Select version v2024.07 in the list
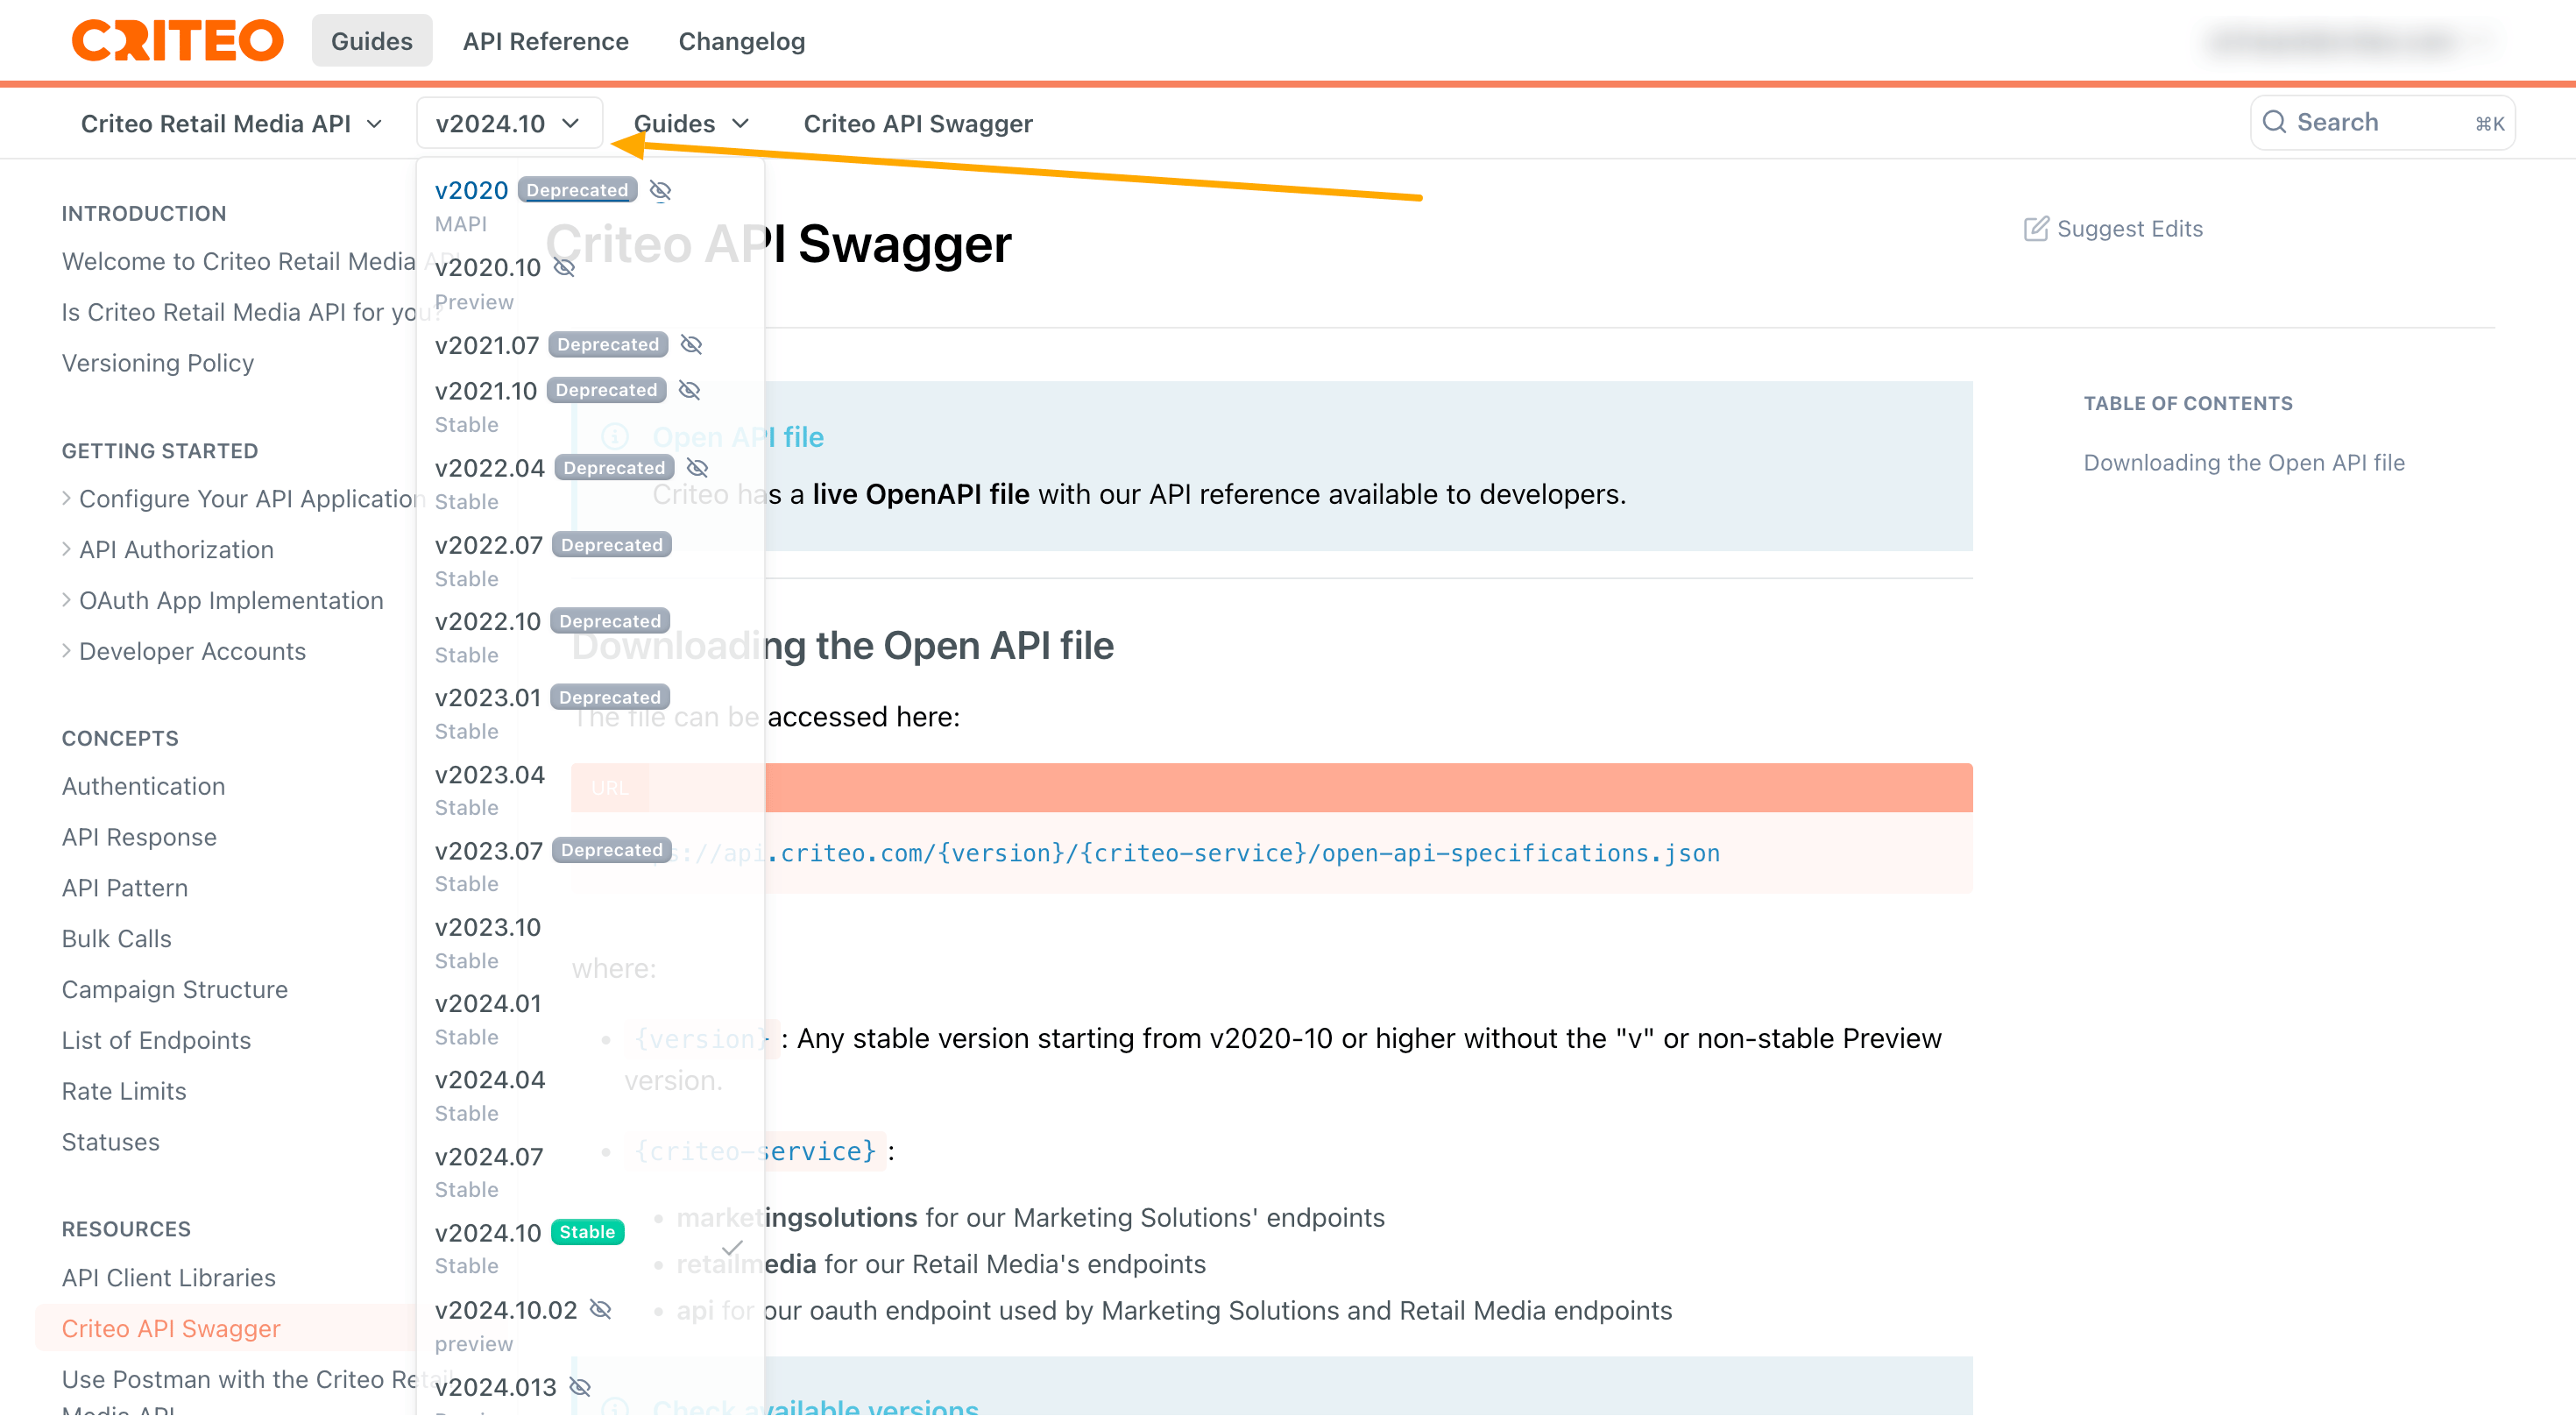This screenshot has height=1416, width=2576. 489,1157
